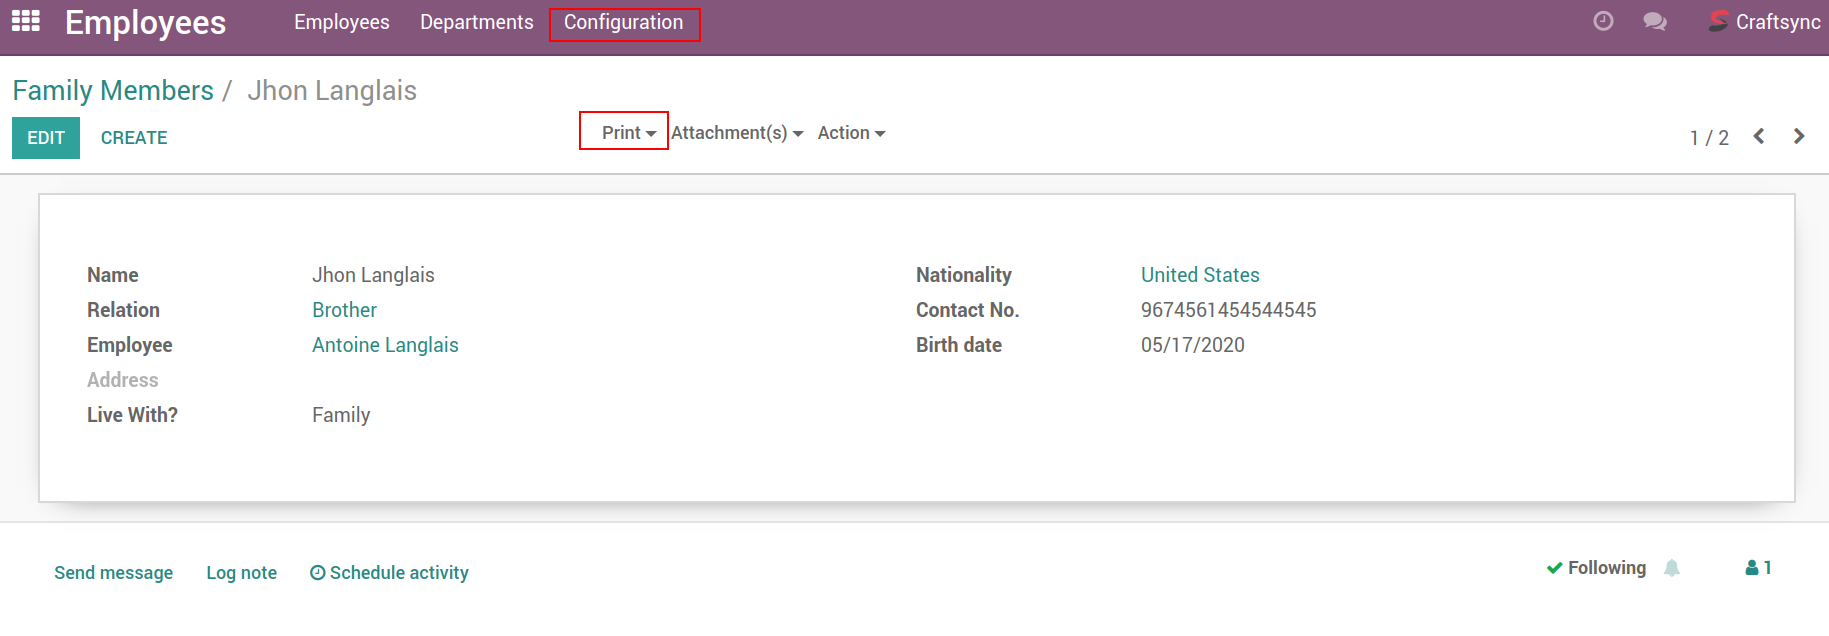1829x636 pixels.
Task: Toggle the Following status
Action: pos(1596,568)
